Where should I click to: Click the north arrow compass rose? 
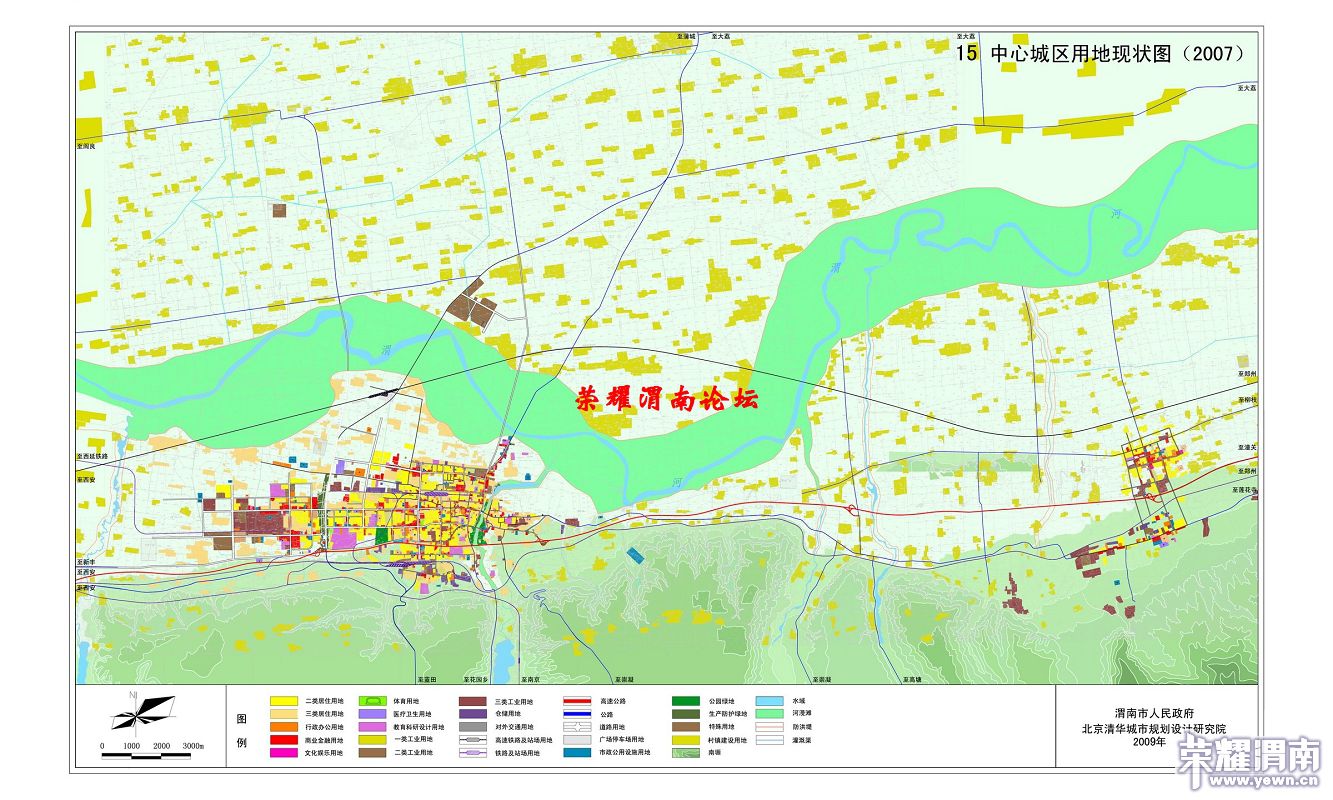point(142,711)
